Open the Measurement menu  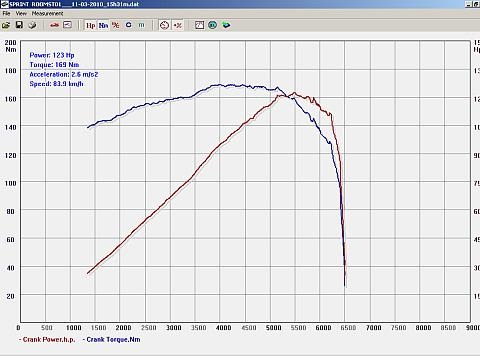pos(47,14)
